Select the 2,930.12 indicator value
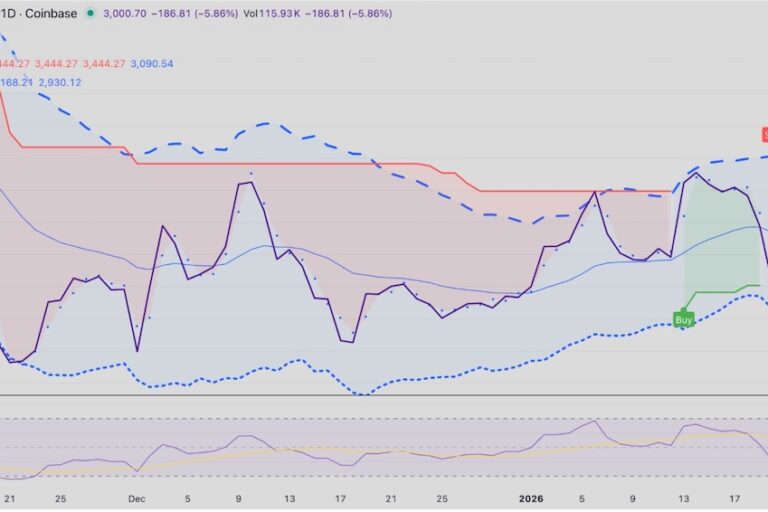Screen dimensions: 768x512 [60, 82]
